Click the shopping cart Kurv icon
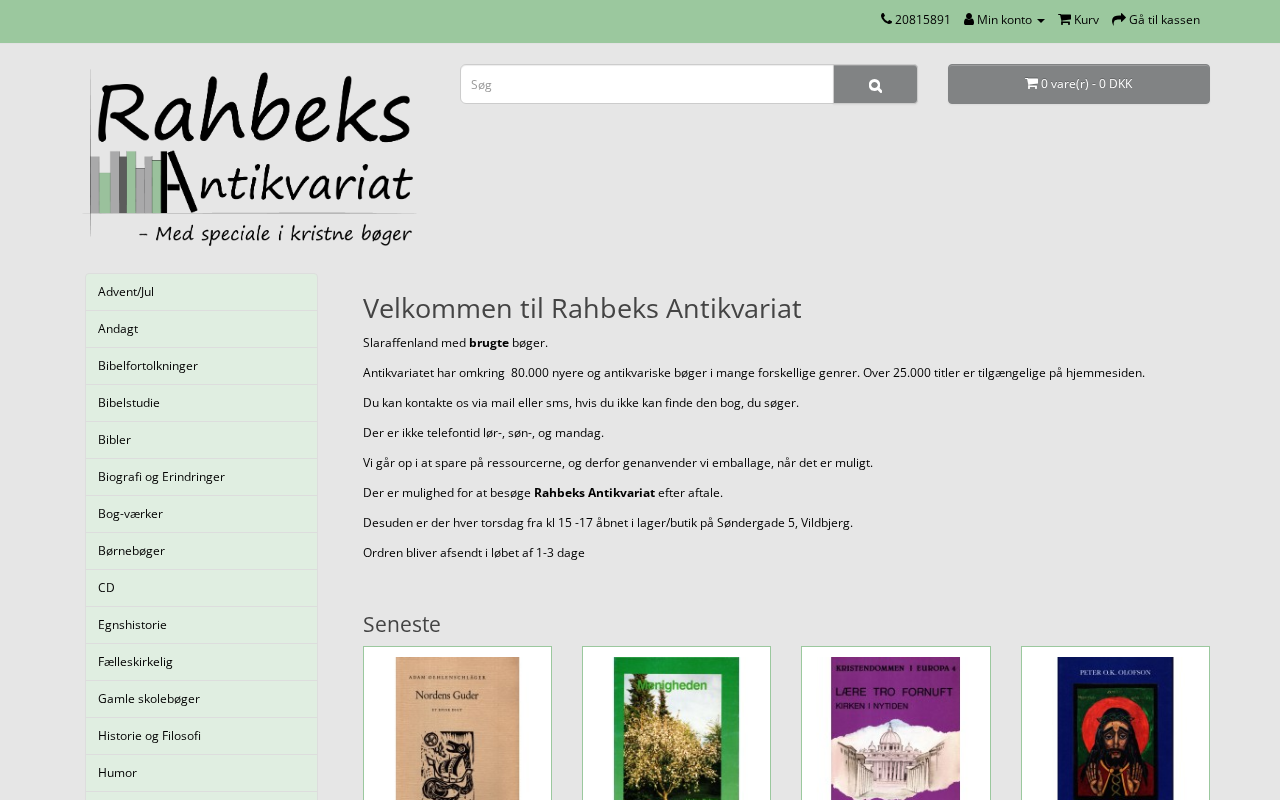 (x=1064, y=19)
